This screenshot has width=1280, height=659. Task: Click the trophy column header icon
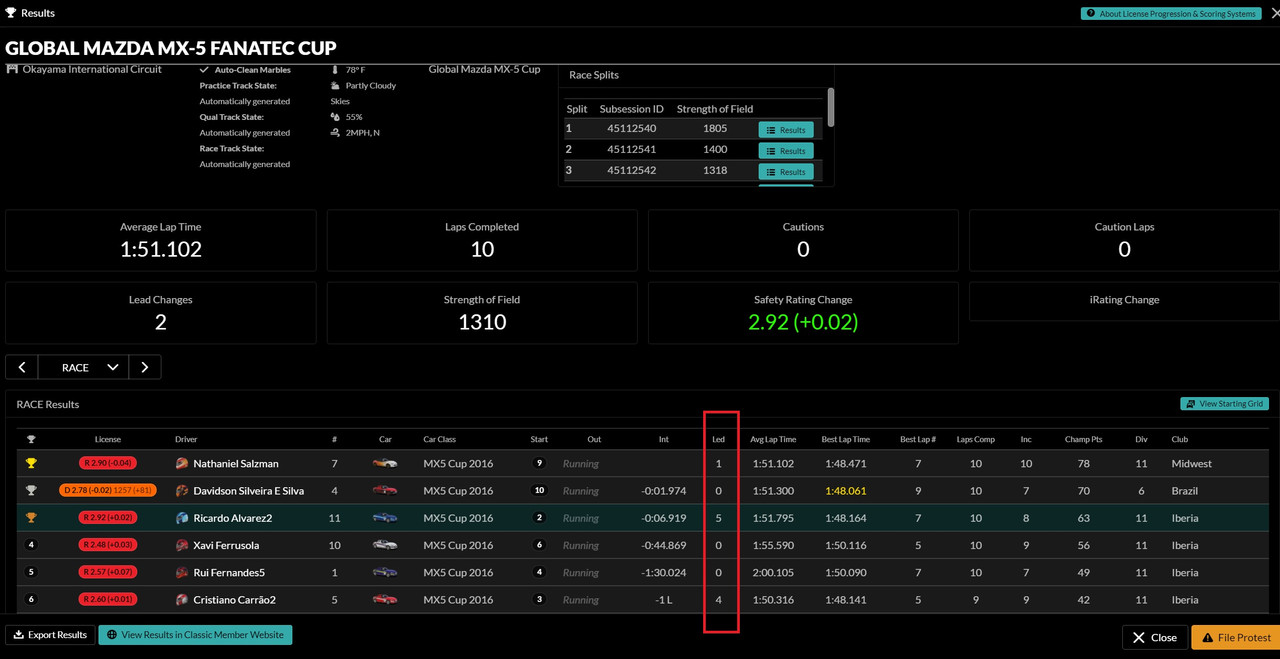coord(31,439)
